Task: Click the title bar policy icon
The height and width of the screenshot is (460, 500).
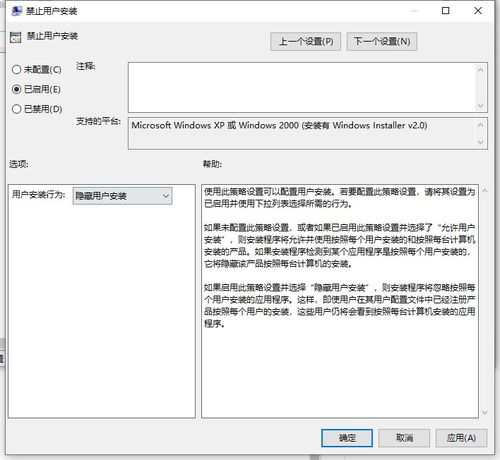Action: [16, 11]
